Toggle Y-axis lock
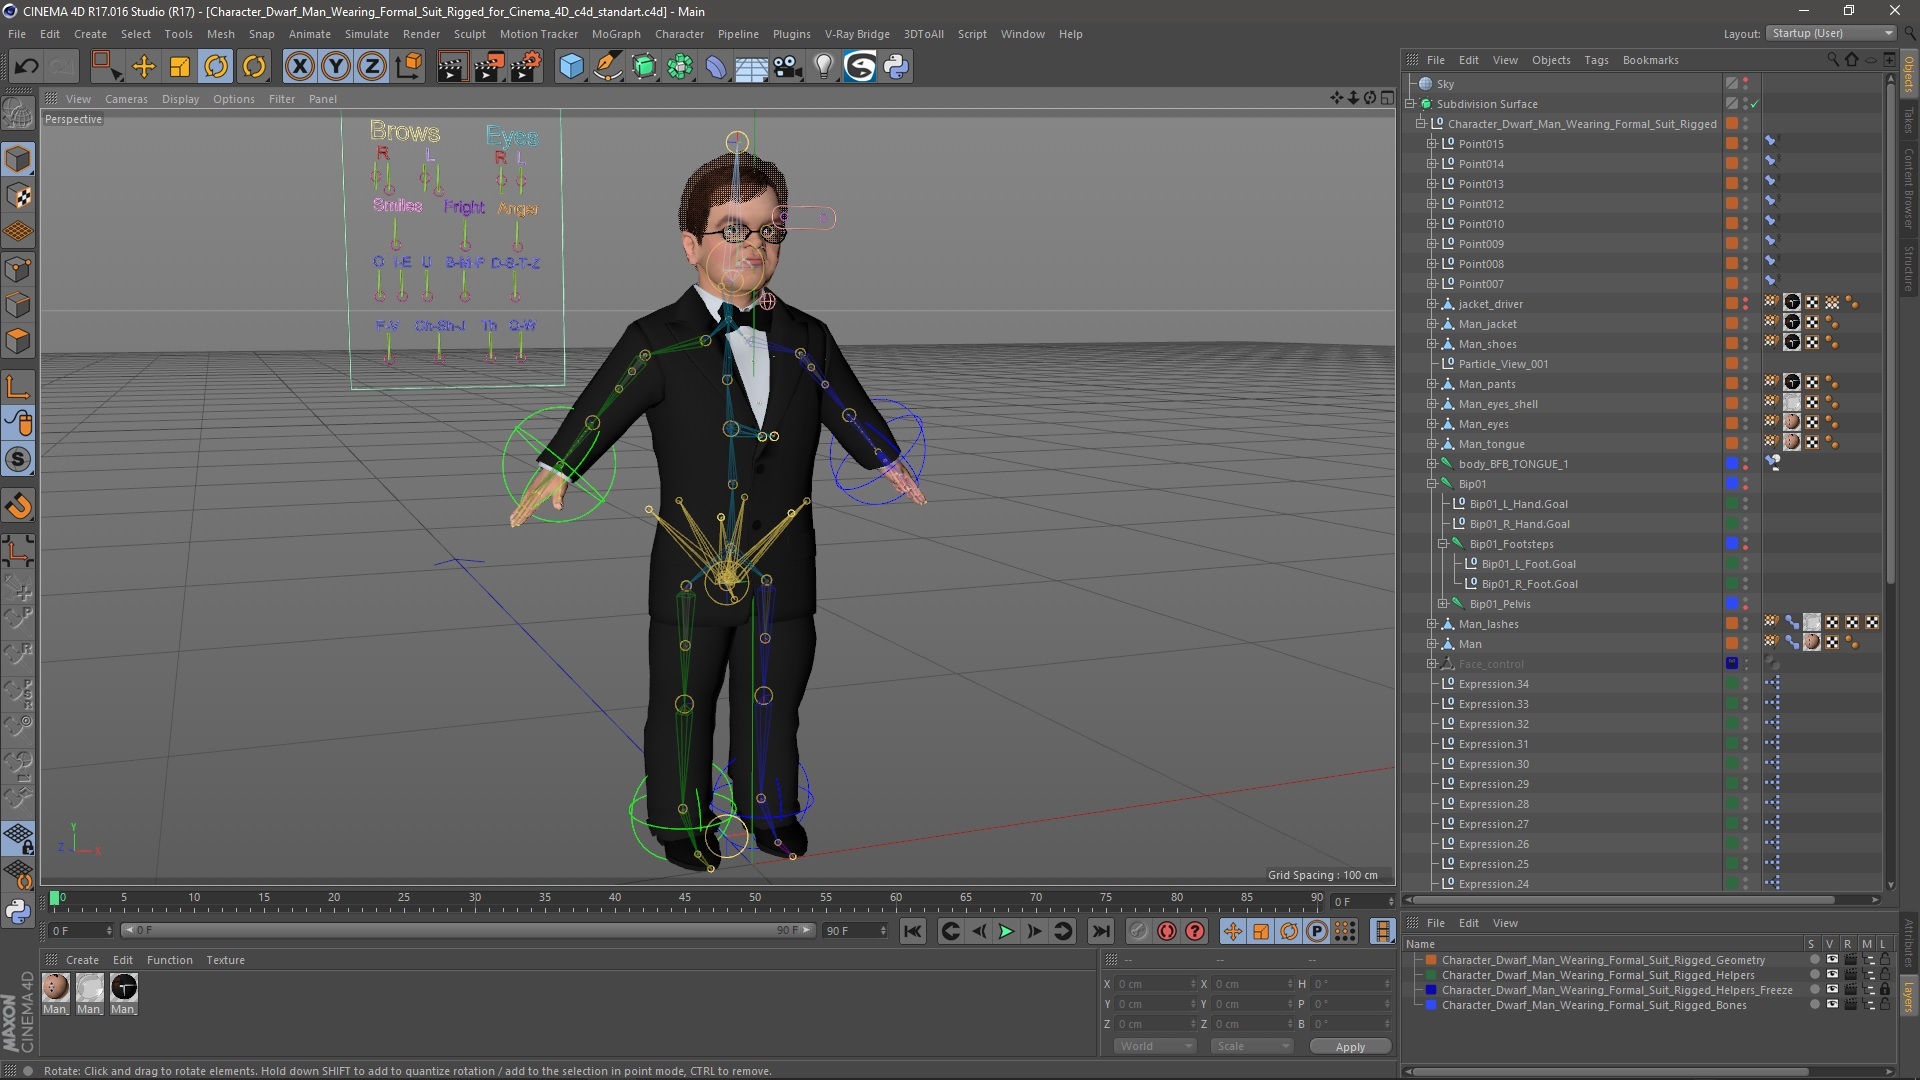Screen dimensions: 1920x1080 click(x=336, y=67)
